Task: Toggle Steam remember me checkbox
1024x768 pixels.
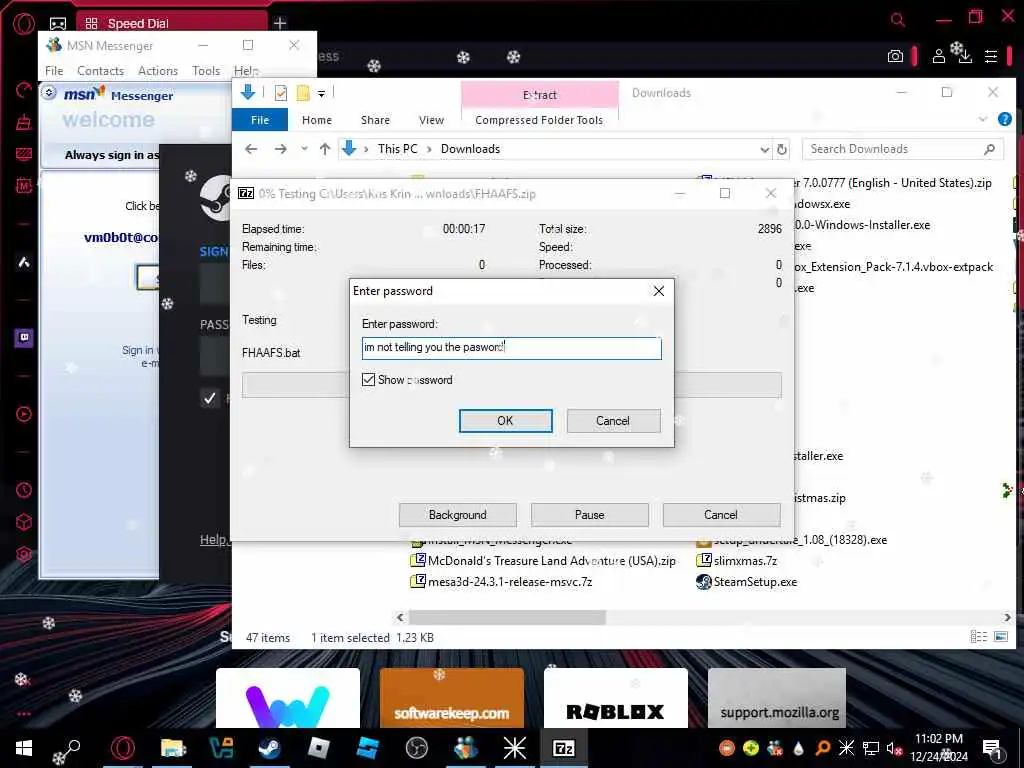Action: click(x=210, y=398)
